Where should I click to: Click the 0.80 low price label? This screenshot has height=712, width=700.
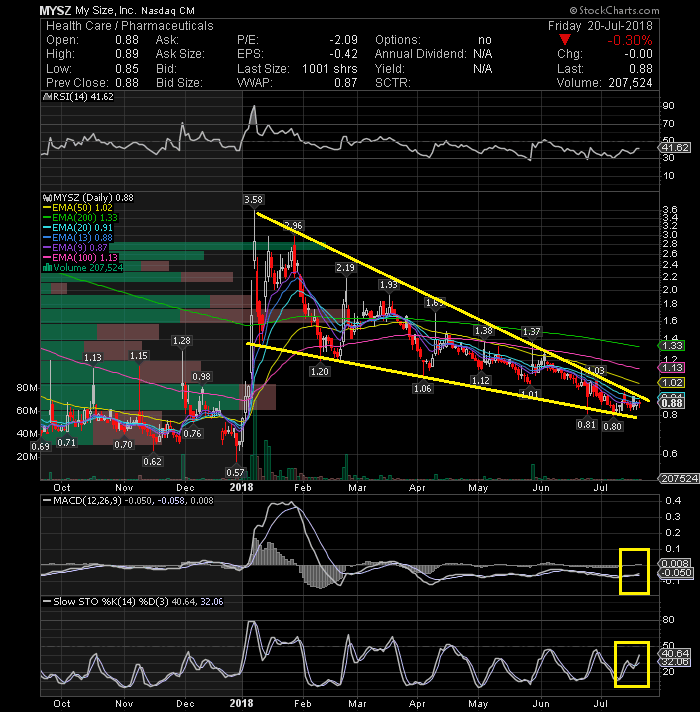coord(612,426)
